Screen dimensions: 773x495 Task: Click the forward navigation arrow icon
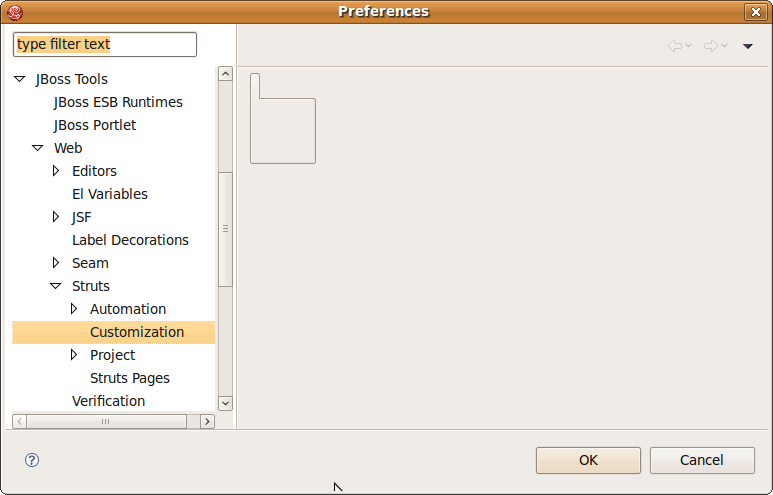(x=710, y=46)
